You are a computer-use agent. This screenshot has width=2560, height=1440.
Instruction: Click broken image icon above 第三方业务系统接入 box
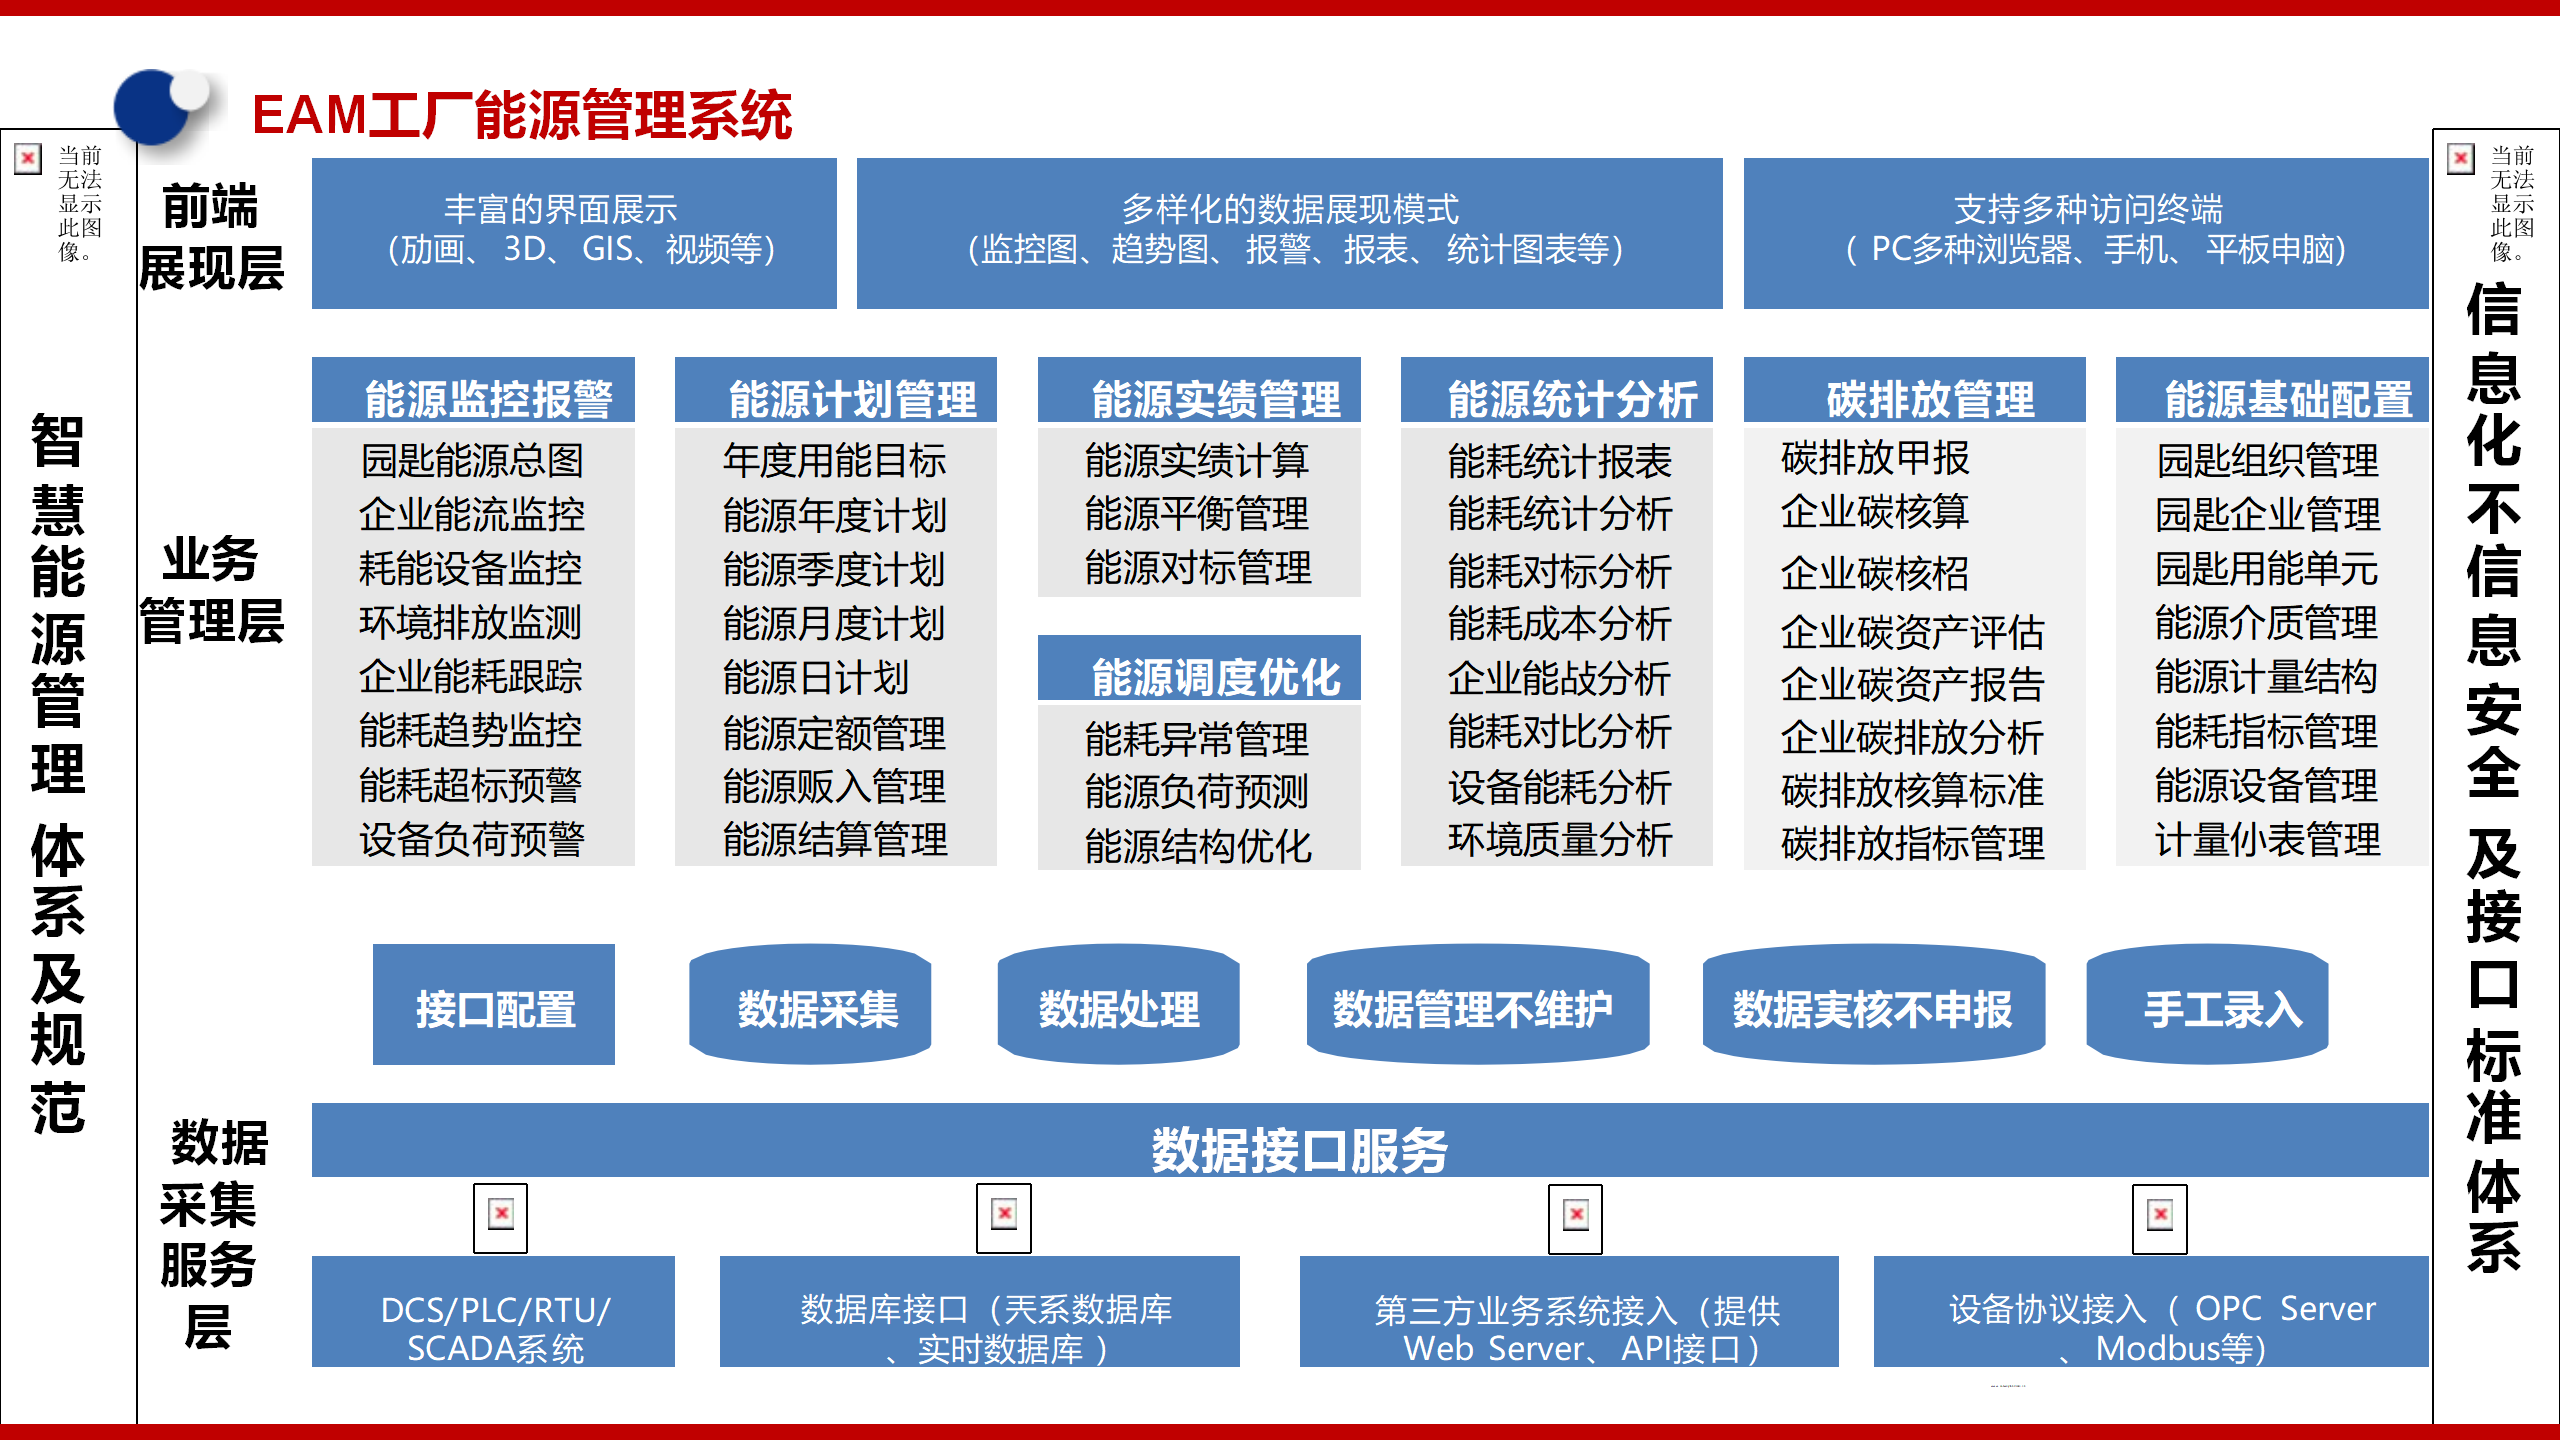1575,1217
